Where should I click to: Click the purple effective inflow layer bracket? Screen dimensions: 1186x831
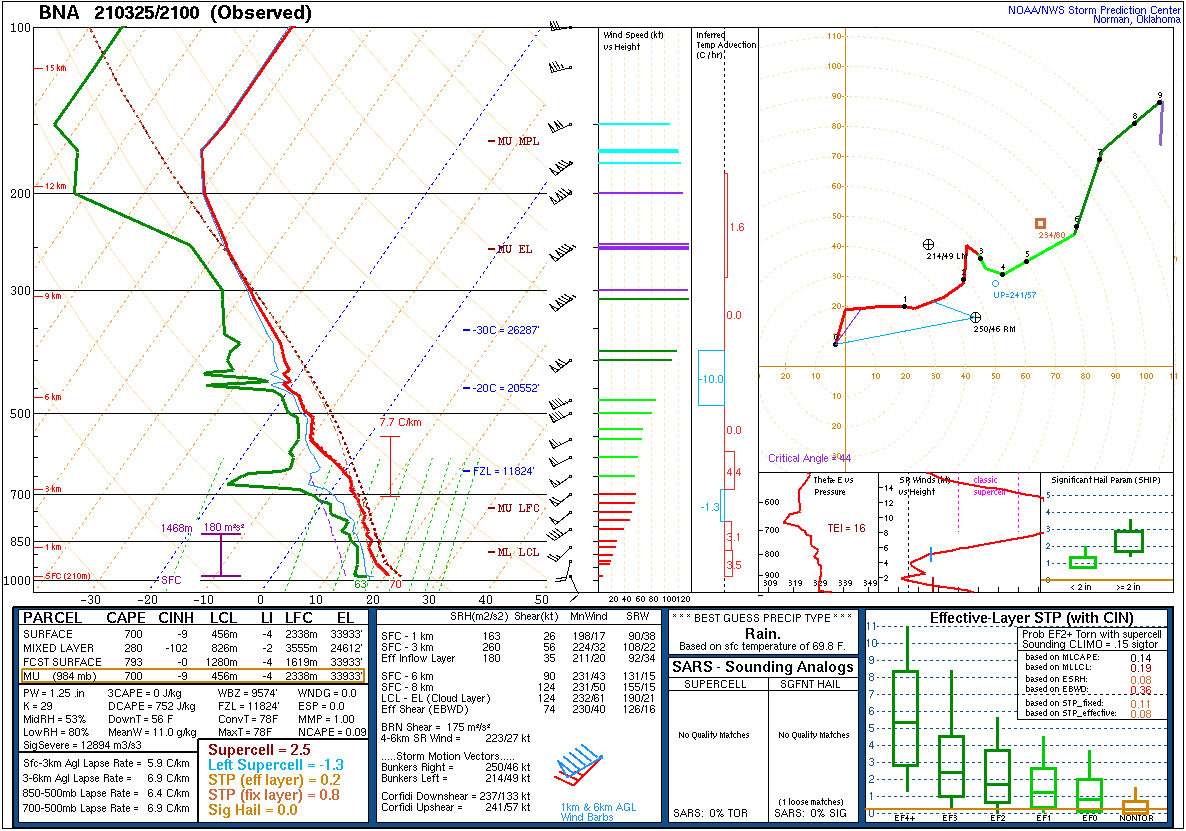click(221, 555)
